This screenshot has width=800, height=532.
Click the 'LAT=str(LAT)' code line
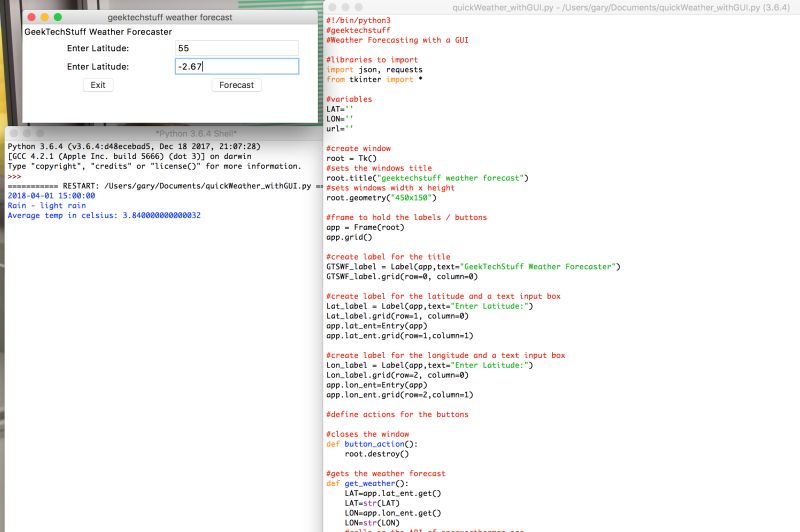click(x=372, y=503)
